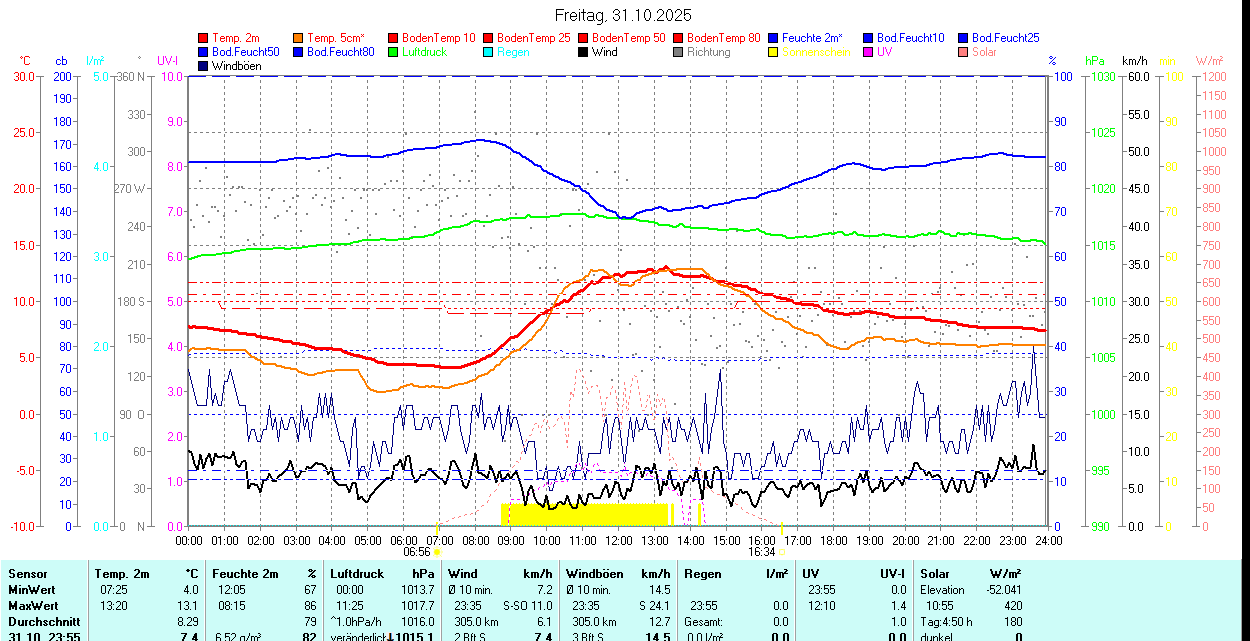
Task: Click the cyan l/m² axis unit label
Action: pyautogui.click(x=96, y=61)
